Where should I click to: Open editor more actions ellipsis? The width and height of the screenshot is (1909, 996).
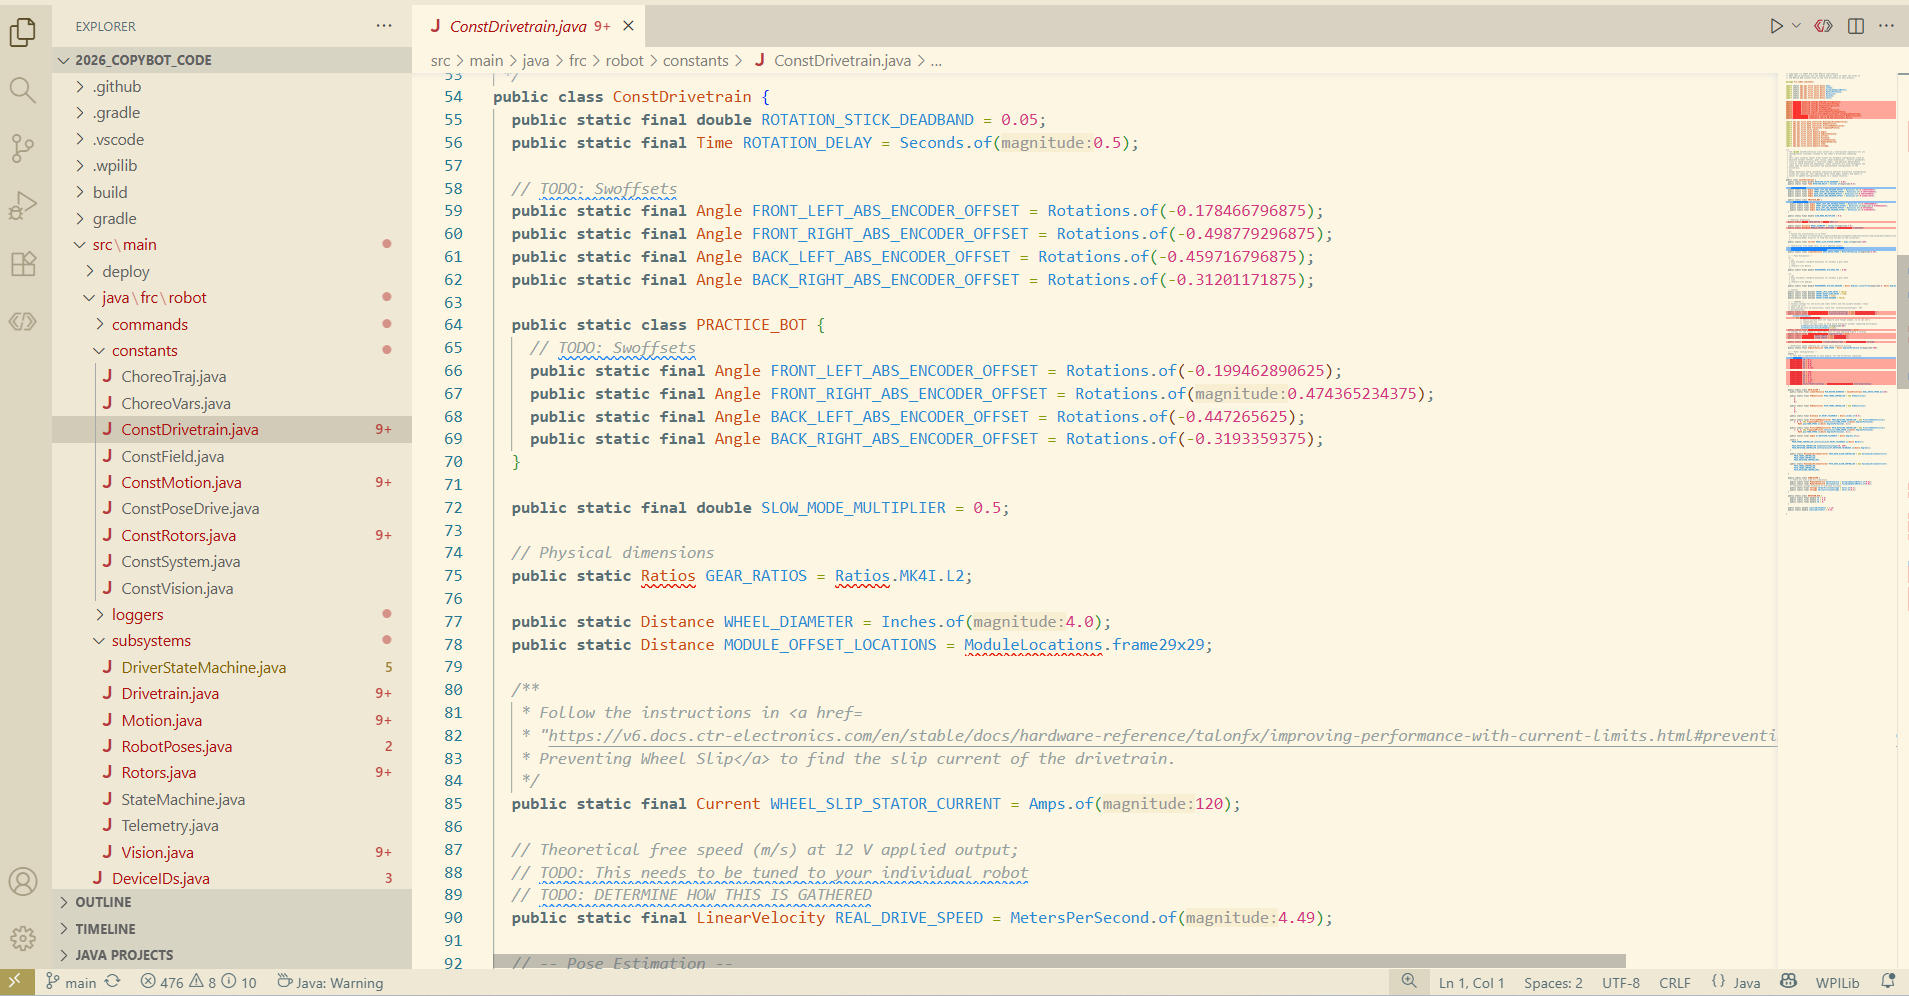coord(1887,26)
